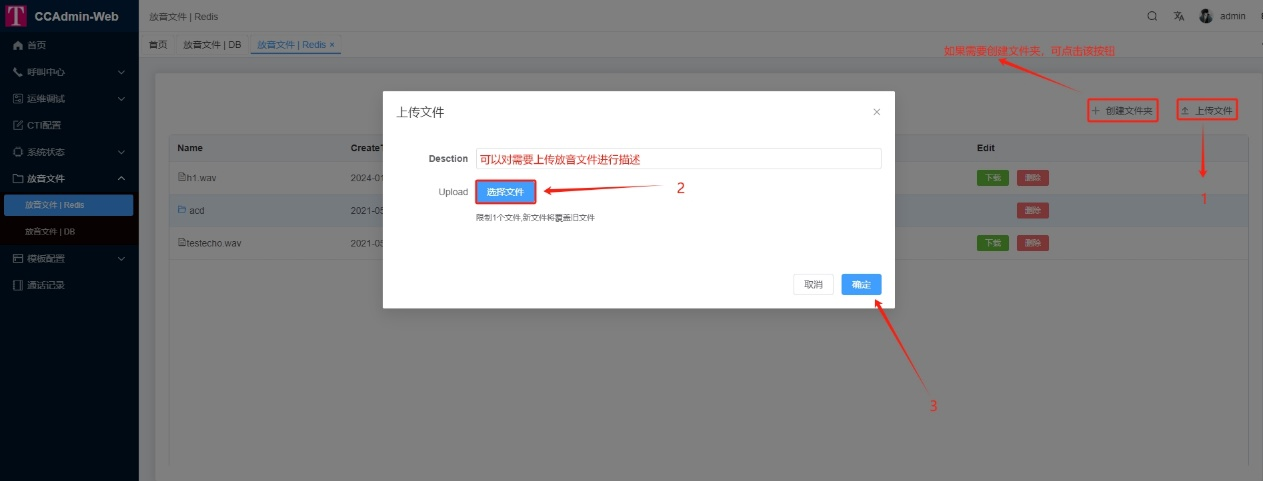The width and height of the screenshot is (1263, 481).
Task: Click the 创建文件夹 button
Action: point(1122,110)
